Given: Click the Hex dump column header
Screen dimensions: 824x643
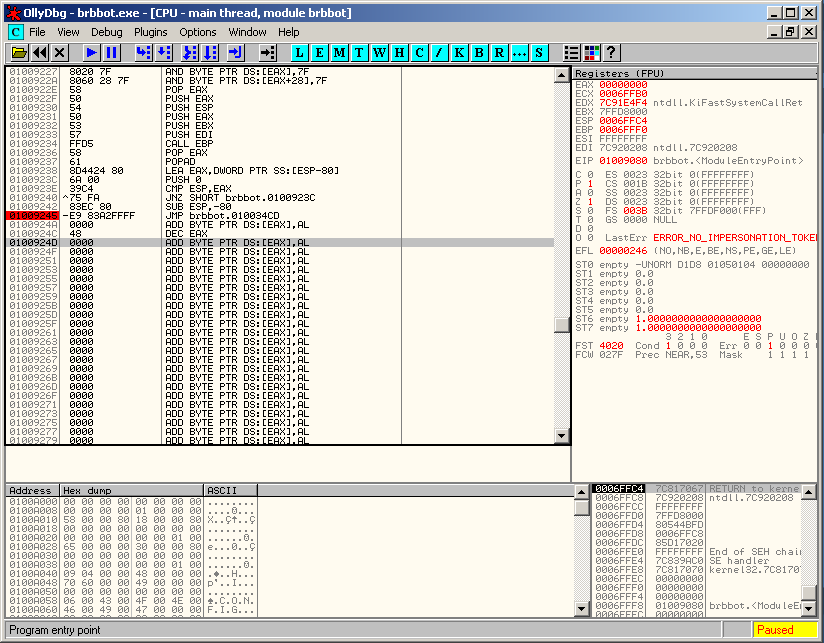Looking at the screenshot, I should 130,491.
